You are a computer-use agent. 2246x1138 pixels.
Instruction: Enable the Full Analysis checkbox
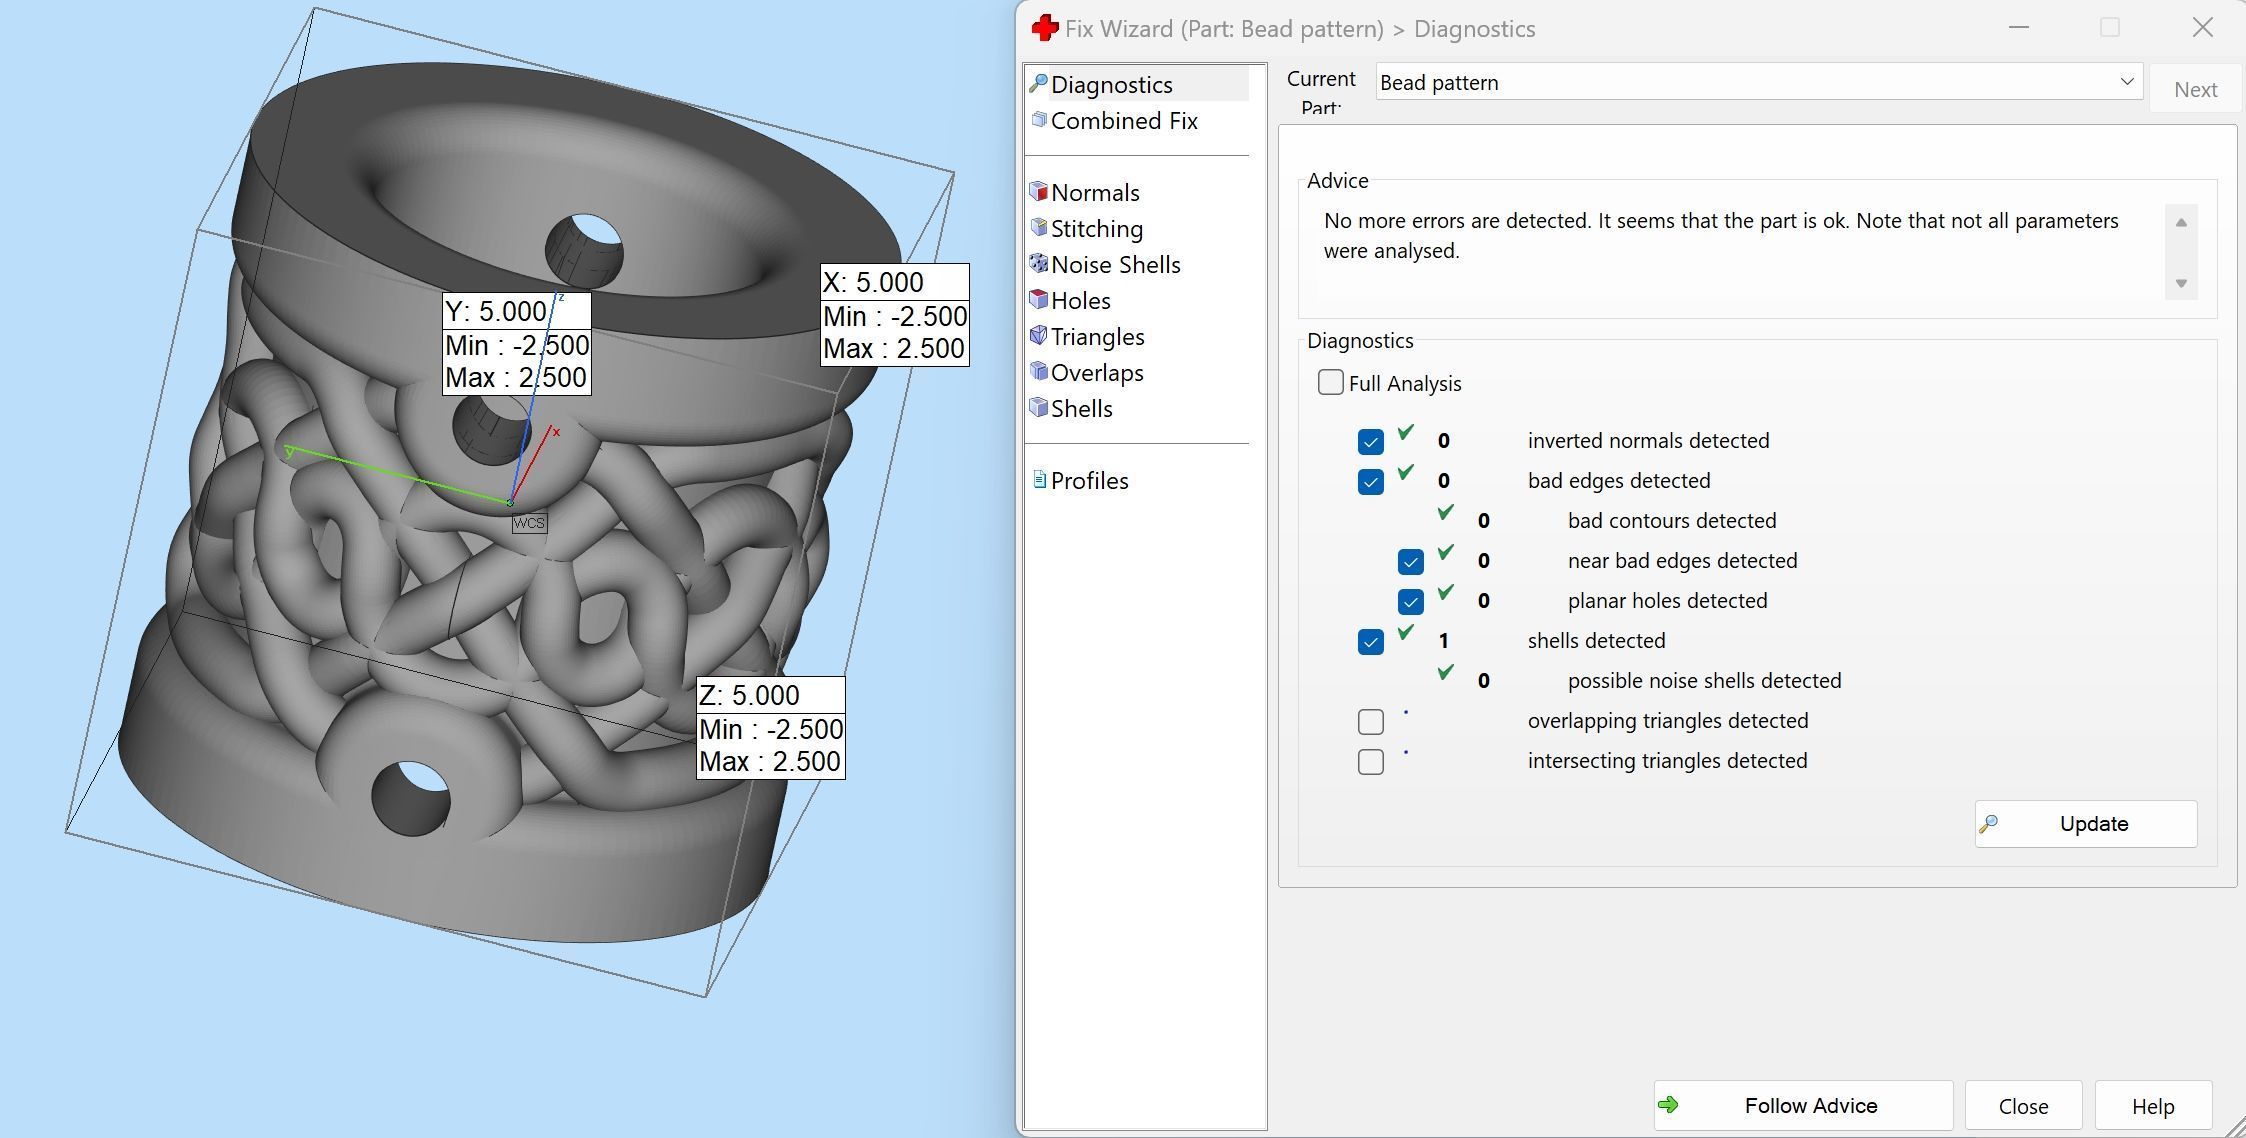tap(1330, 383)
